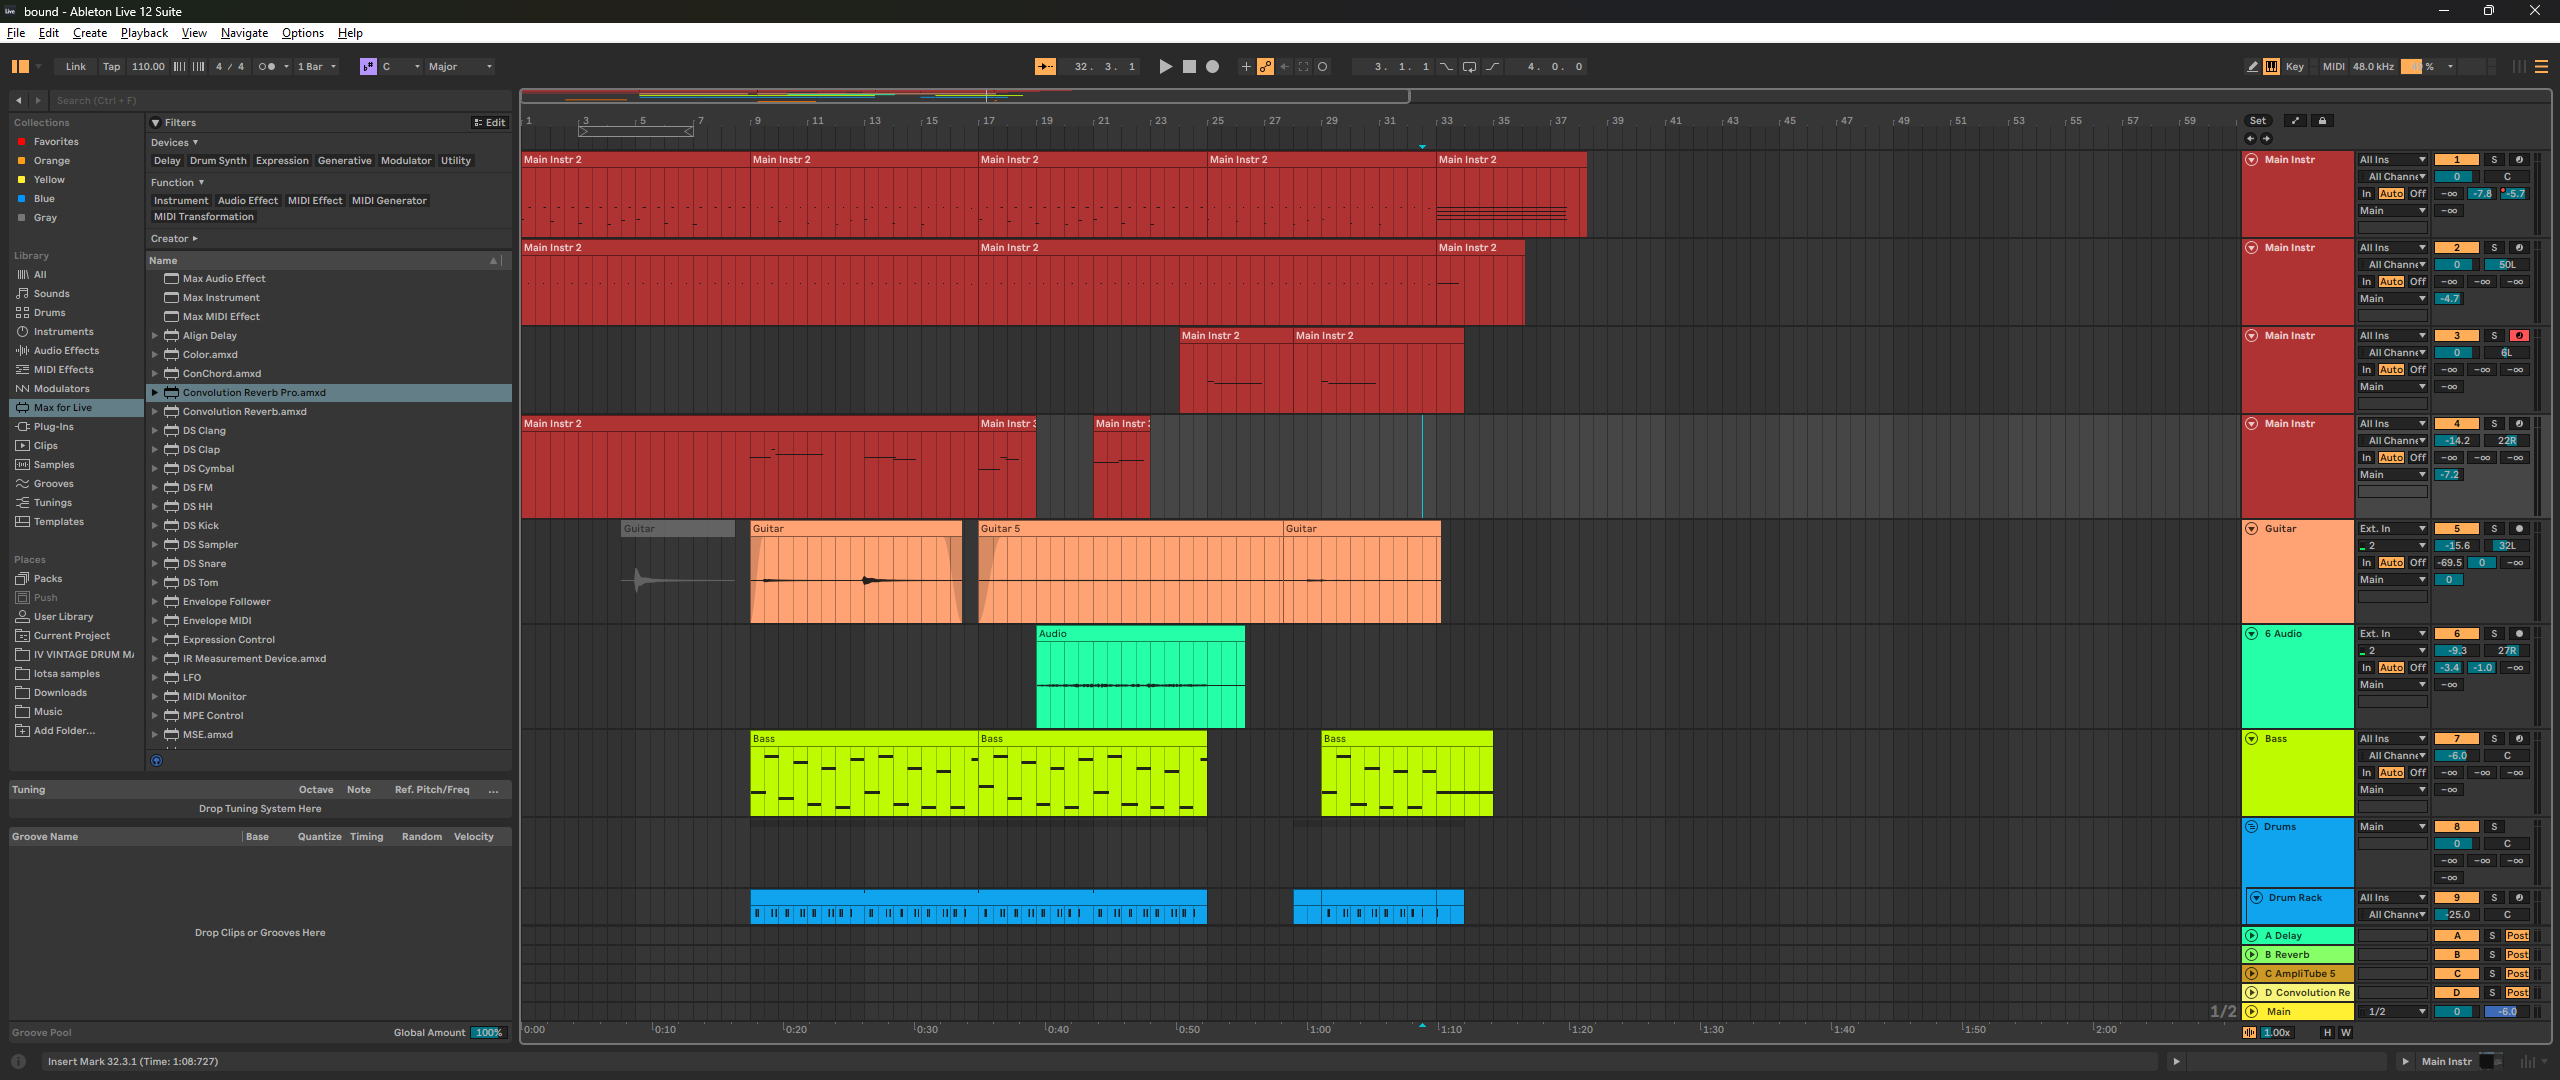Screen dimensions: 2560x1080
Task: Solo the Guitar track
Action: pos(2494,529)
